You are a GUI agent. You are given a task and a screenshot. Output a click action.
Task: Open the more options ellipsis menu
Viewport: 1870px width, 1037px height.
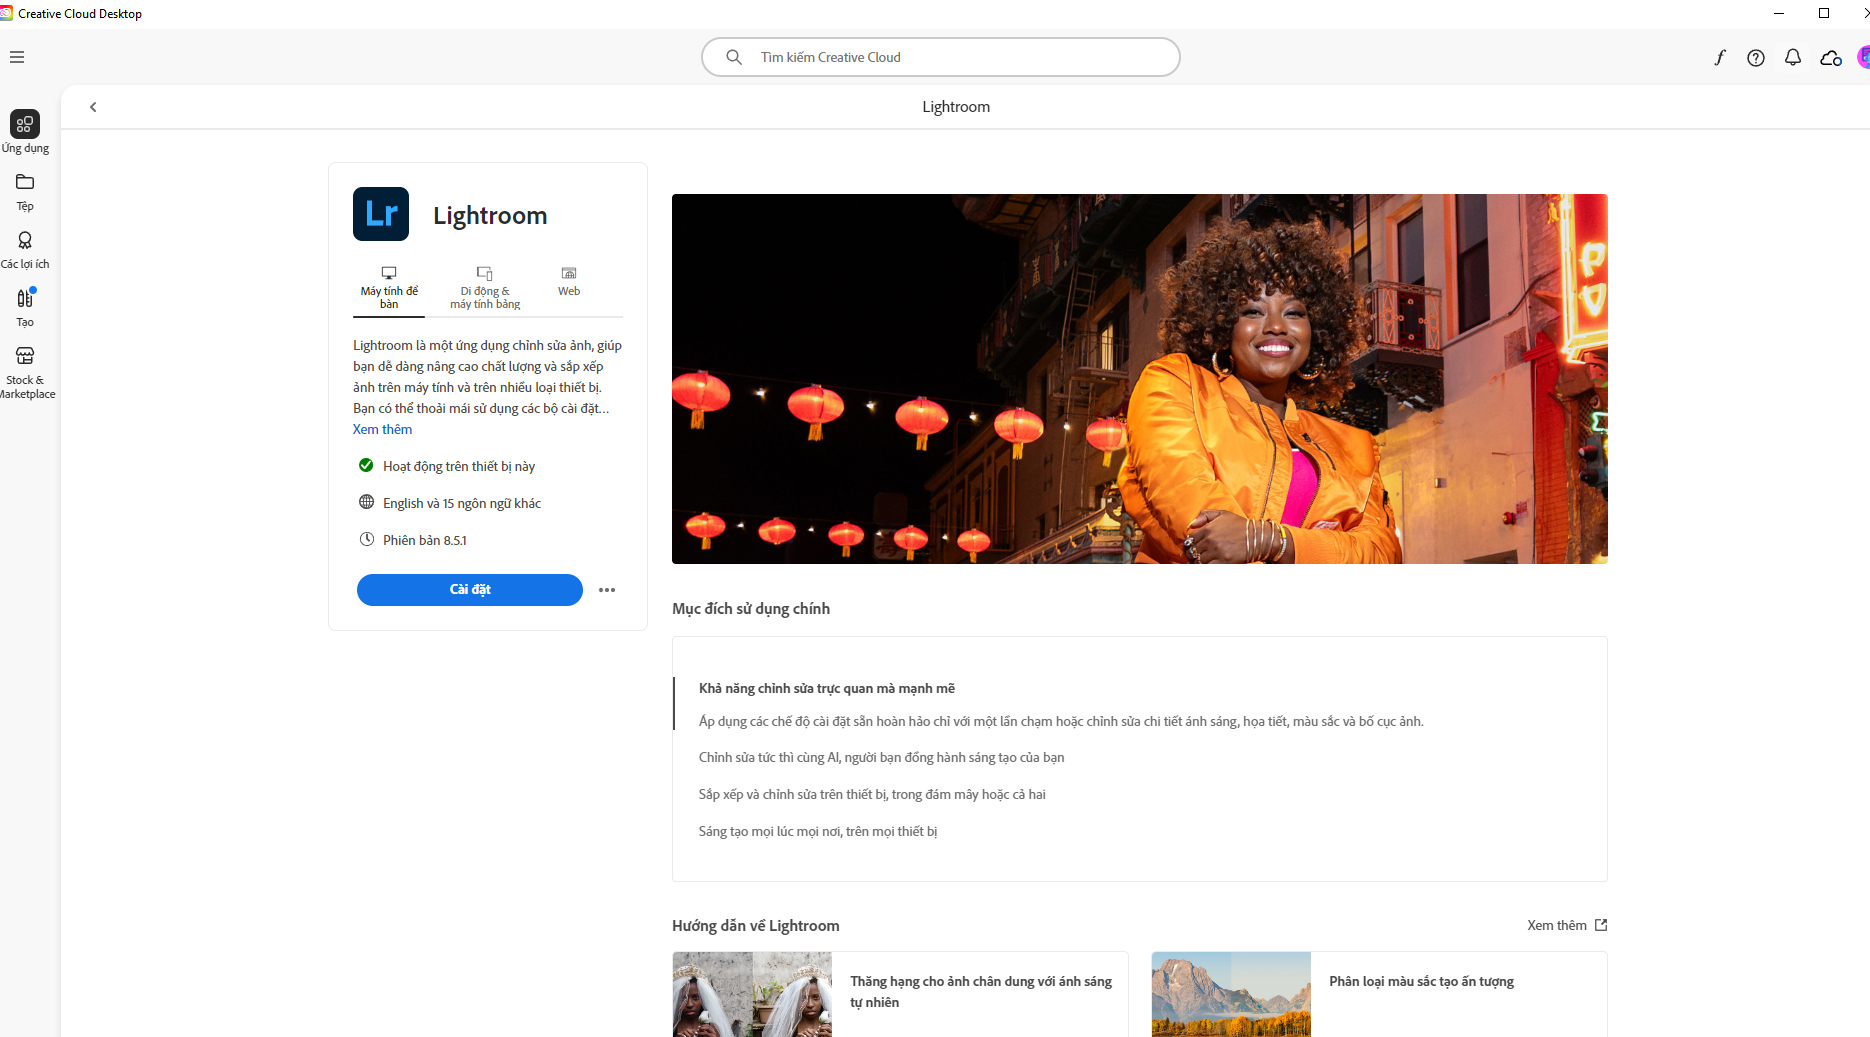(x=607, y=590)
